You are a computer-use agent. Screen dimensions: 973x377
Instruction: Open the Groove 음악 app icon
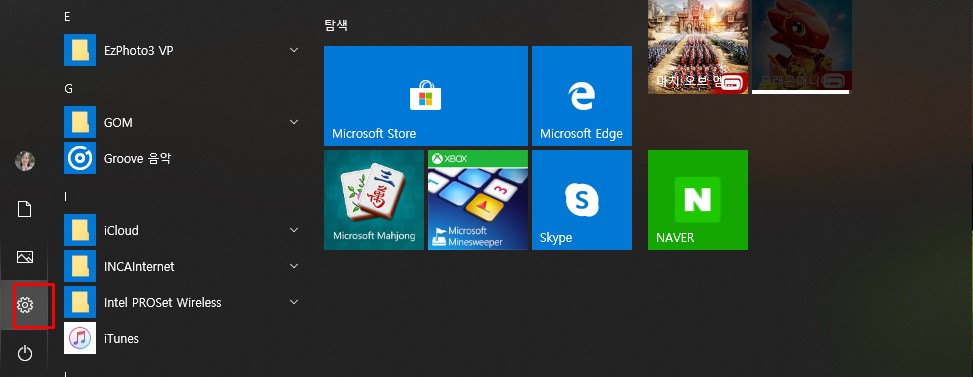(x=80, y=158)
